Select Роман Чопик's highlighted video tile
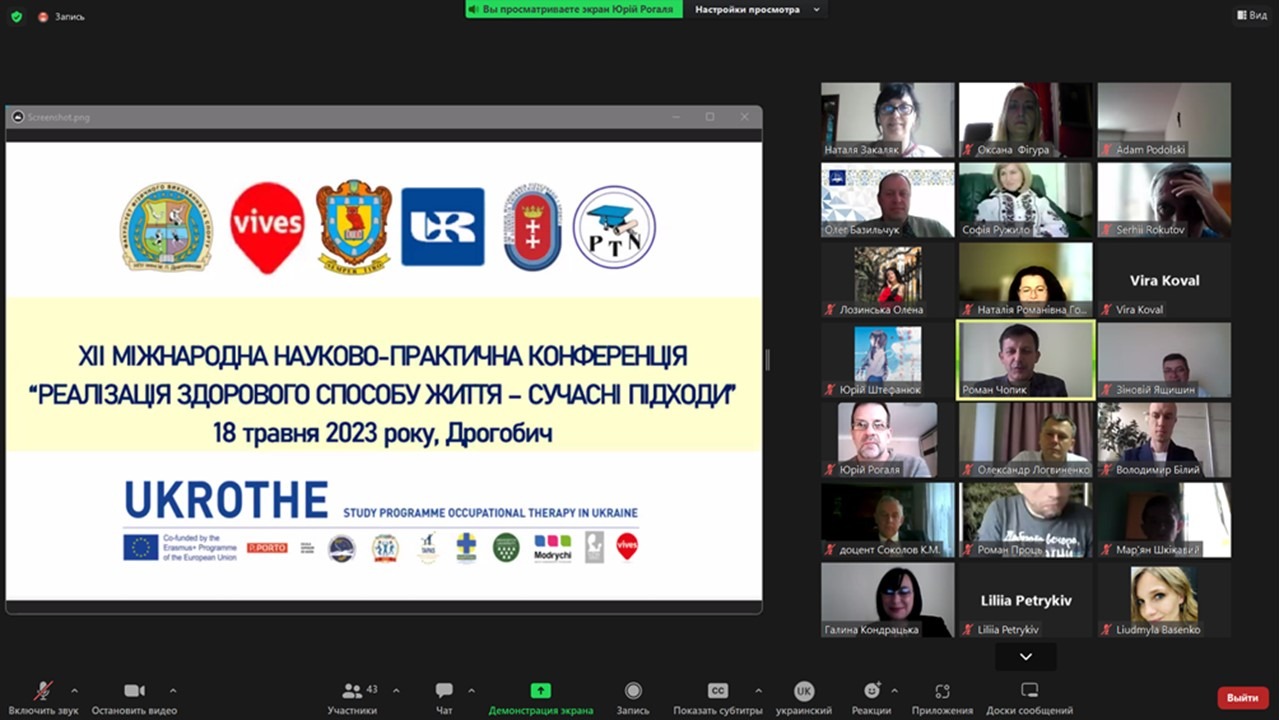The image size is (1280, 720). pyautogui.click(x=1026, y=360)
